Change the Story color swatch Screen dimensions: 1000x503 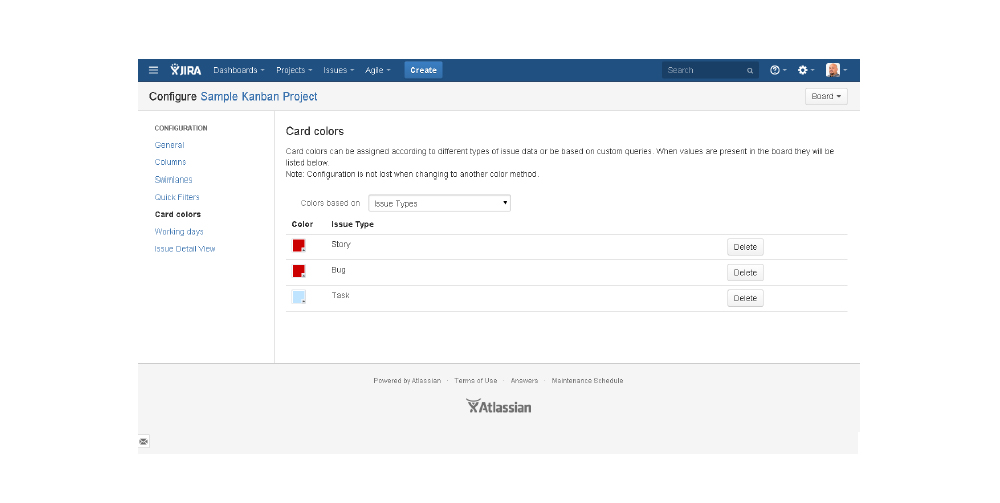(298, 245)
